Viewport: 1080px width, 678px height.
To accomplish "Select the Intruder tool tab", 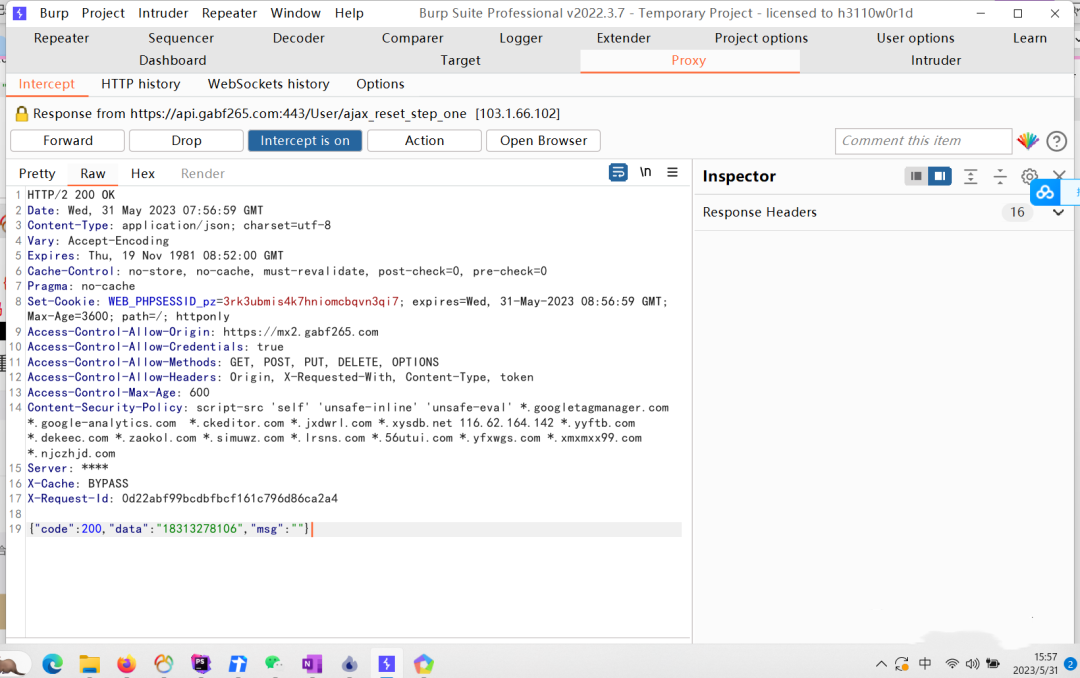I will pyautogui.click(x=935, y=61).
